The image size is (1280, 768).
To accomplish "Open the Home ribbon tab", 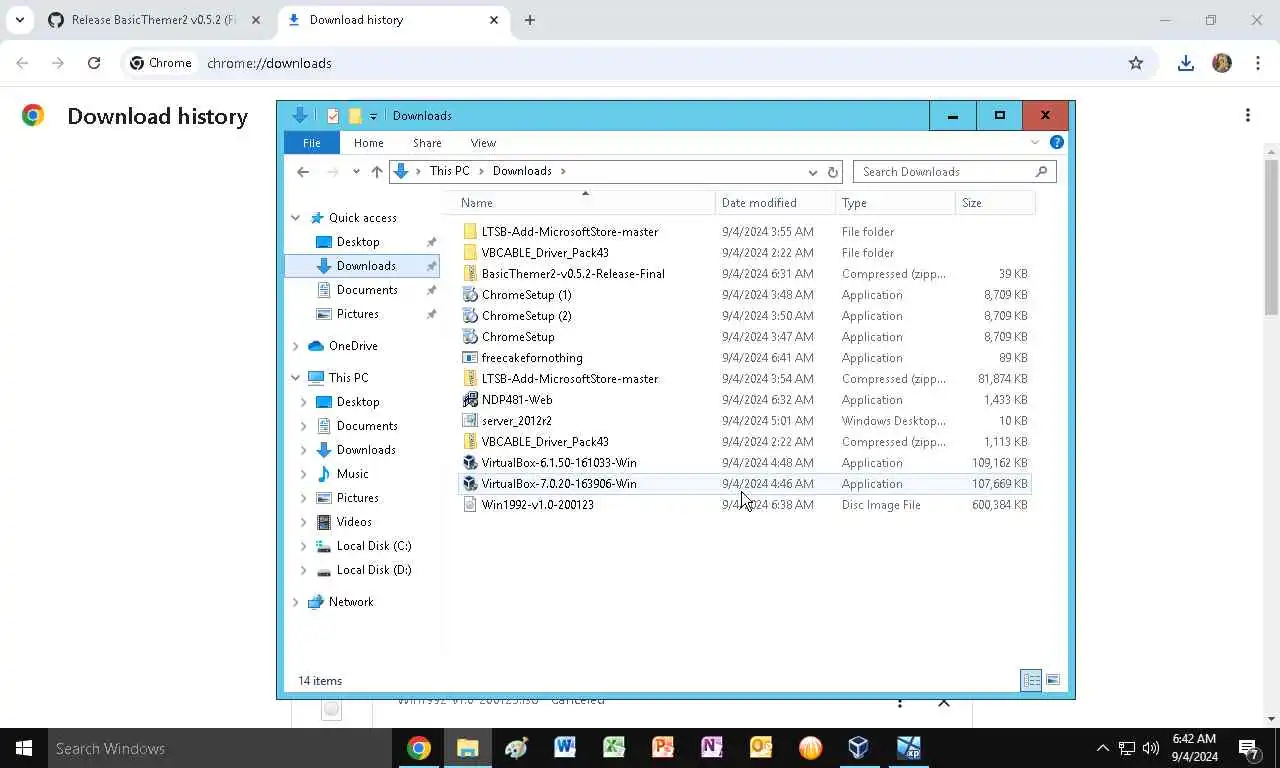I will click(x=368, y=143).
